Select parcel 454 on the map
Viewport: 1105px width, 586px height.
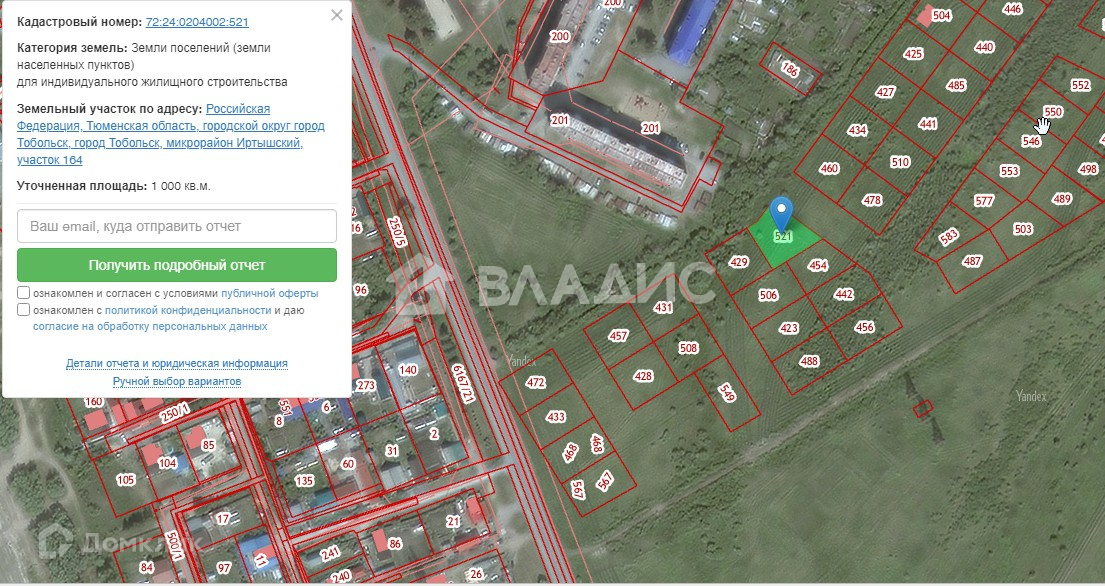point(817,266)
